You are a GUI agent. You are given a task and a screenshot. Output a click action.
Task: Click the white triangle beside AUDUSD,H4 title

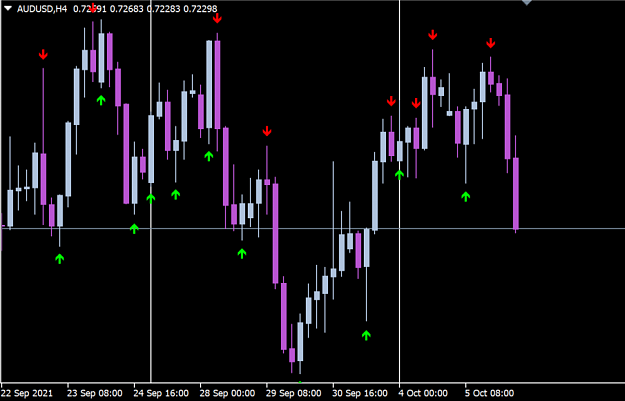[8, 8]
